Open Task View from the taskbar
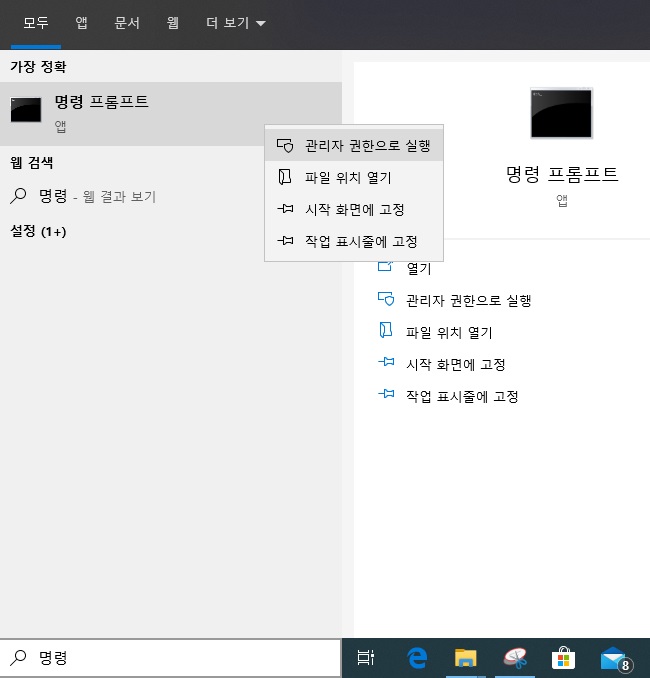 point(365,658)
